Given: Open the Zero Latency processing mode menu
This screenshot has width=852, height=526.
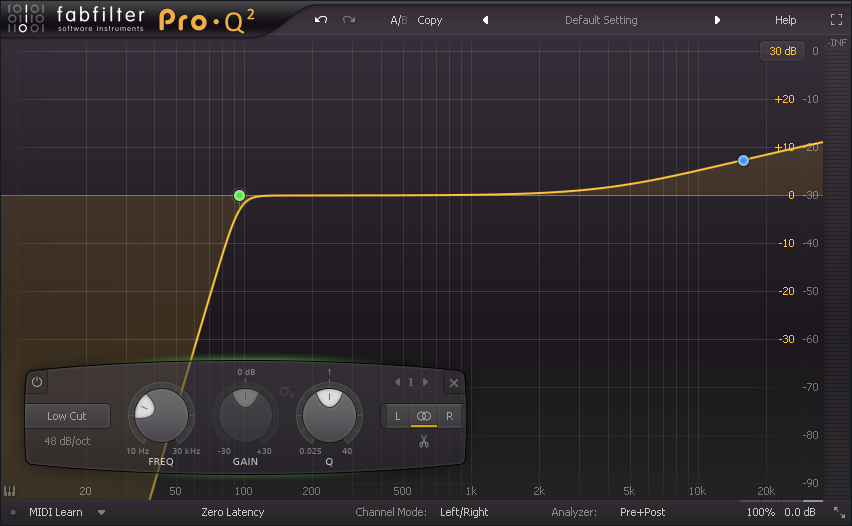Looking at the screenshot, I should tap(233, 512).
